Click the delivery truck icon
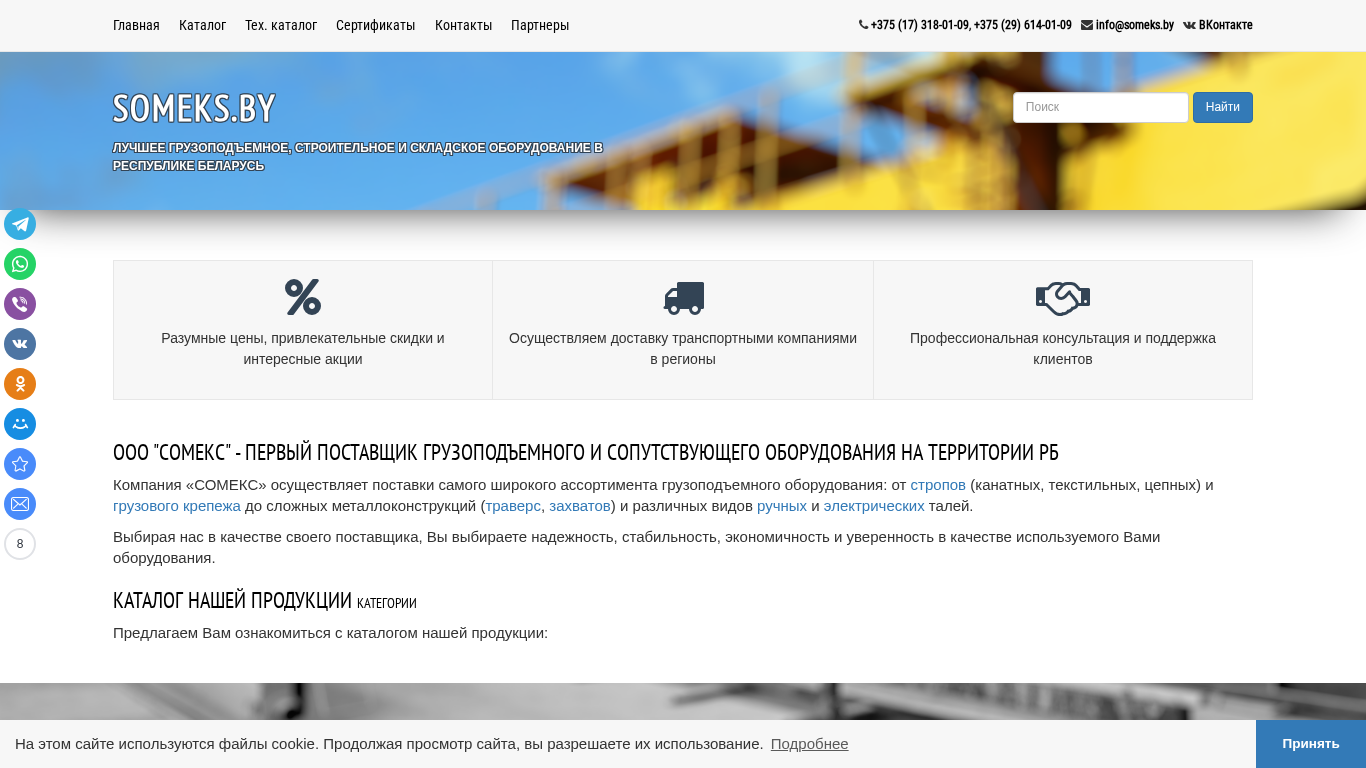This screenshot has height=768, width=1366. pyautogui.click(x=684, y=298)
